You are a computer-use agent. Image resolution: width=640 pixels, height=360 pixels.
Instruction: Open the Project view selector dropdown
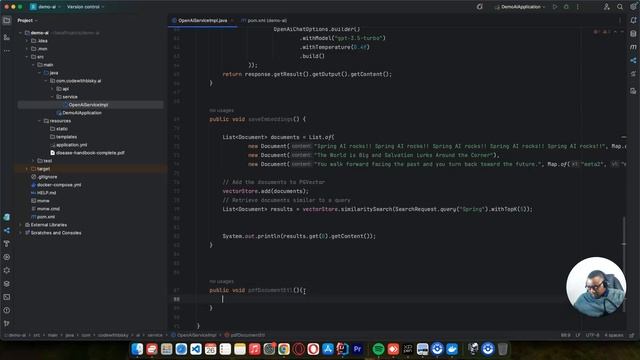tap(27, 20)
